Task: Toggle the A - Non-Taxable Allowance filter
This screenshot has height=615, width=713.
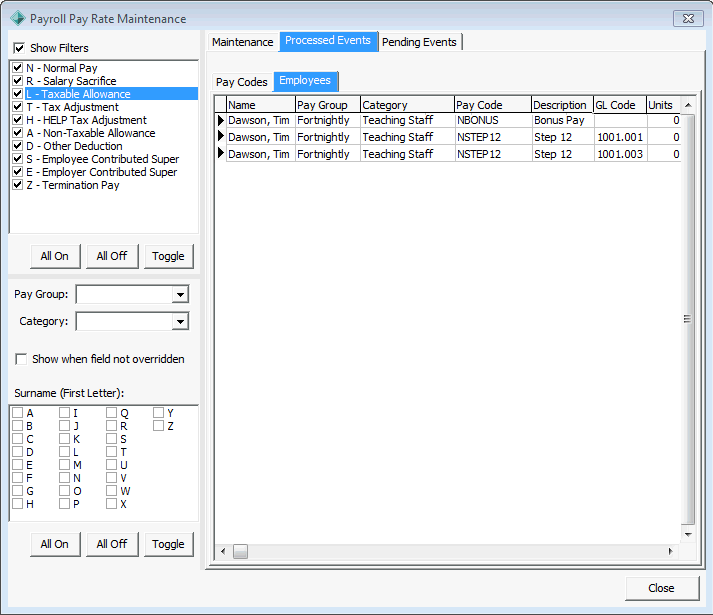Action: tap(17, 133)
